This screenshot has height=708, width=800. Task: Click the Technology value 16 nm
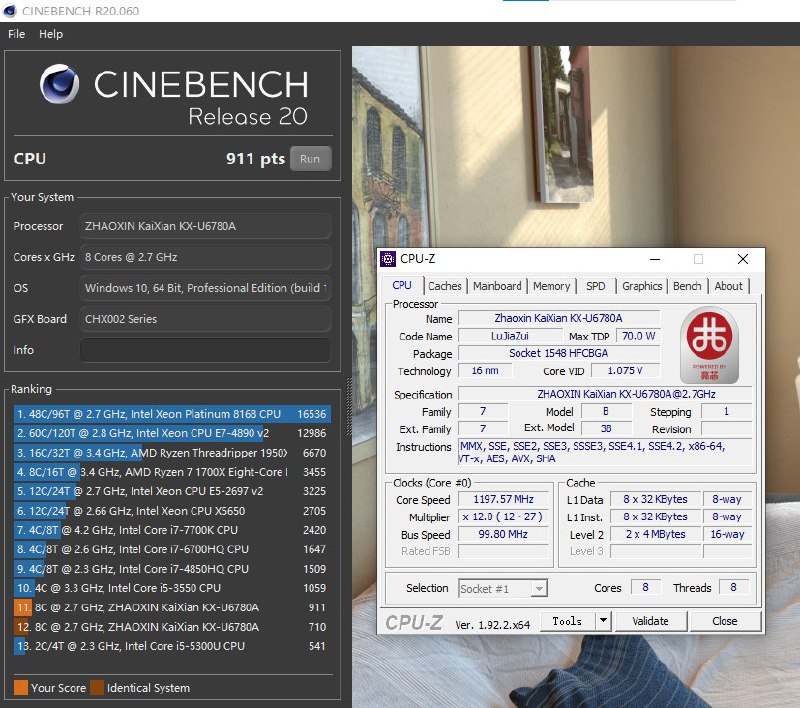coord(485,370)
